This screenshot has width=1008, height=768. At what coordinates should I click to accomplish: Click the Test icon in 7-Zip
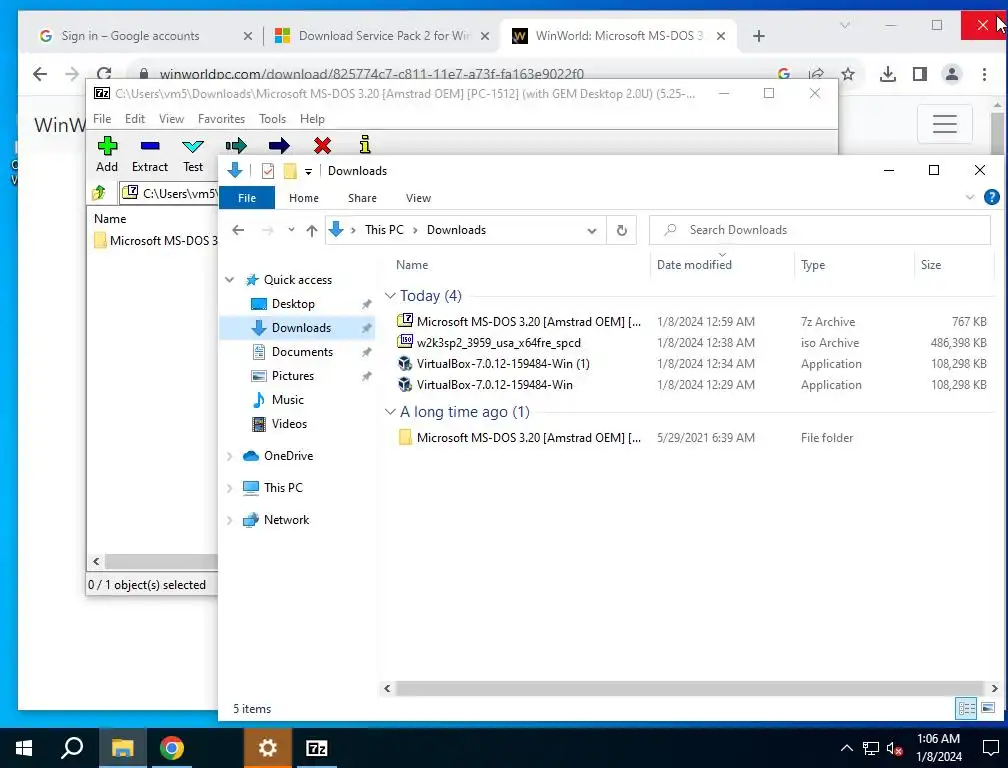tap(193, 146)
